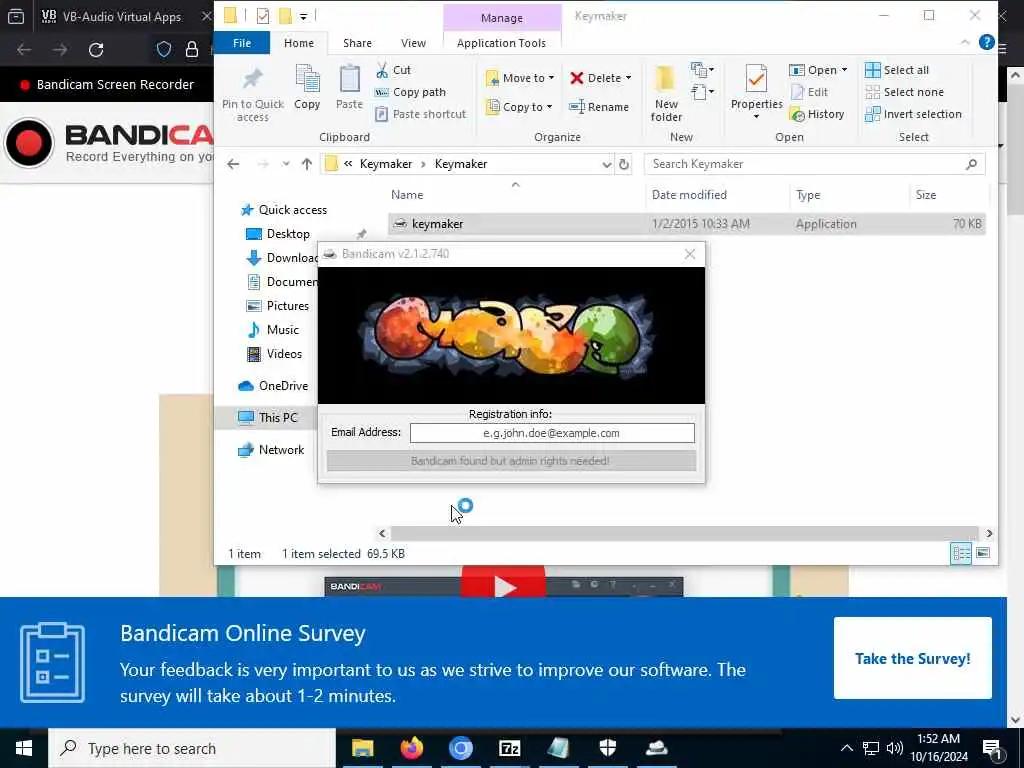The height and width of the screenshot is (768, 1024).
Task: Open Firefox from the taskbar
Action: (411, 748)
